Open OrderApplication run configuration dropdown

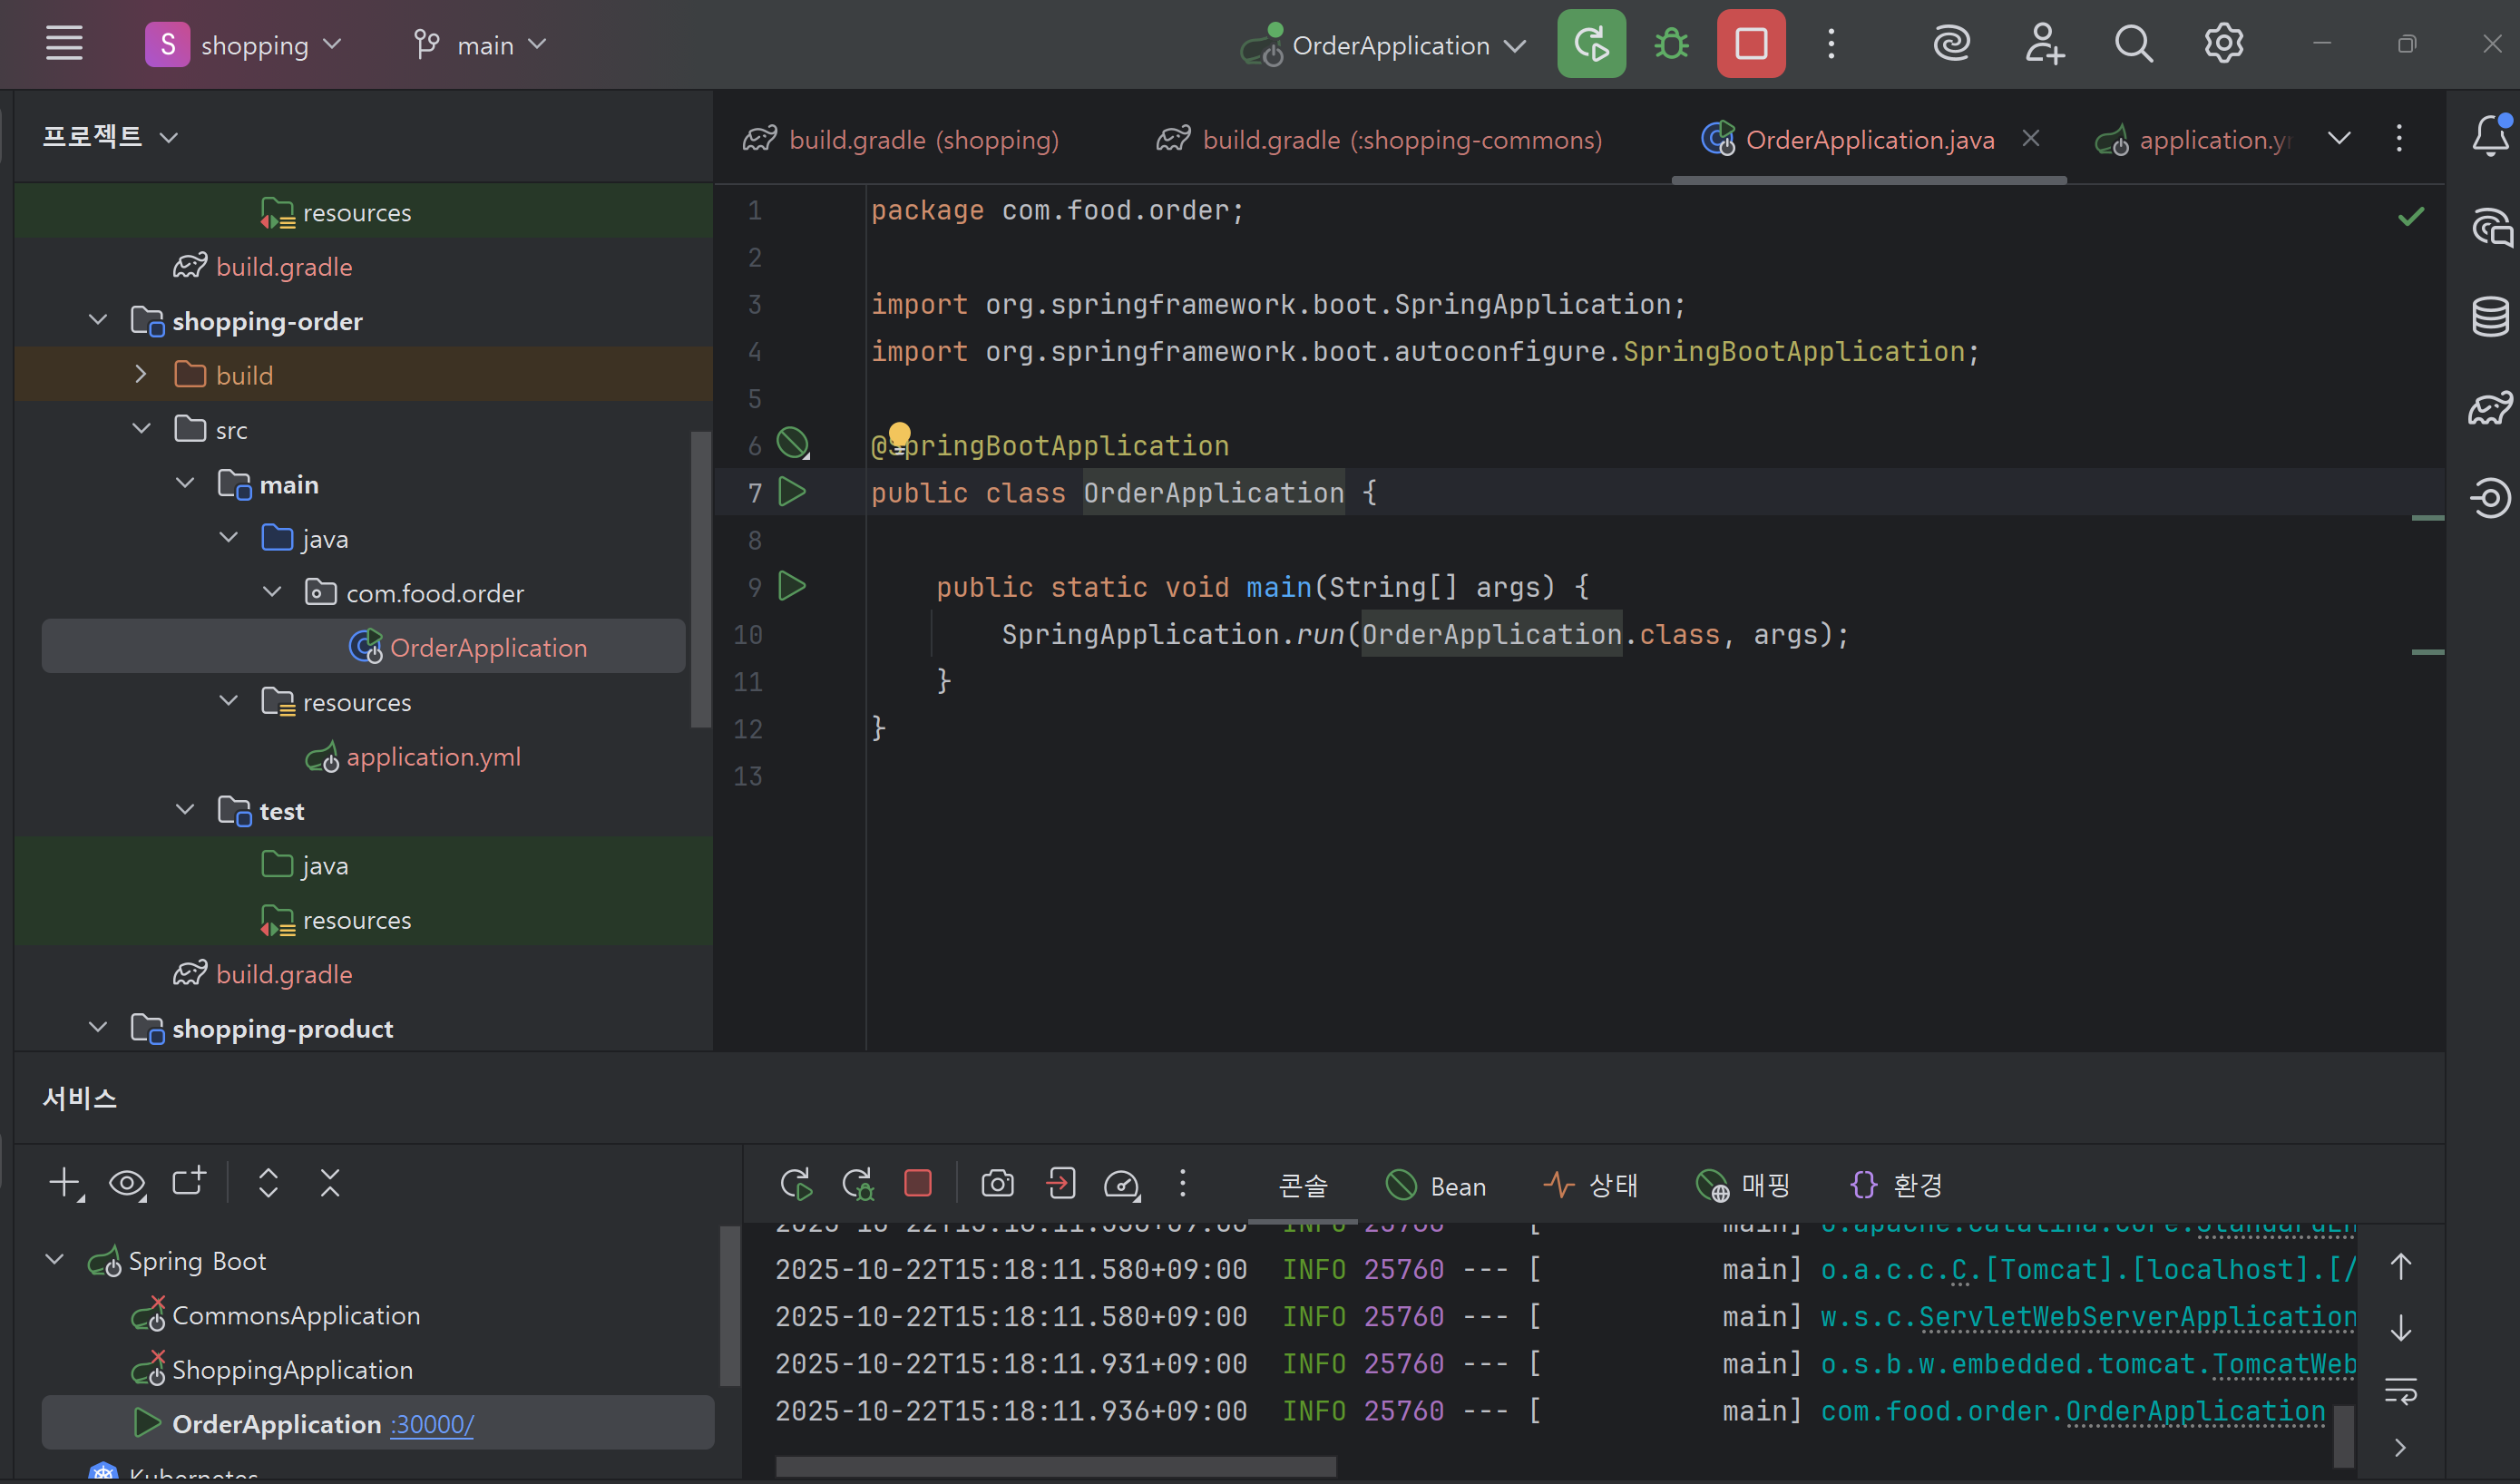coord(1390,45)
